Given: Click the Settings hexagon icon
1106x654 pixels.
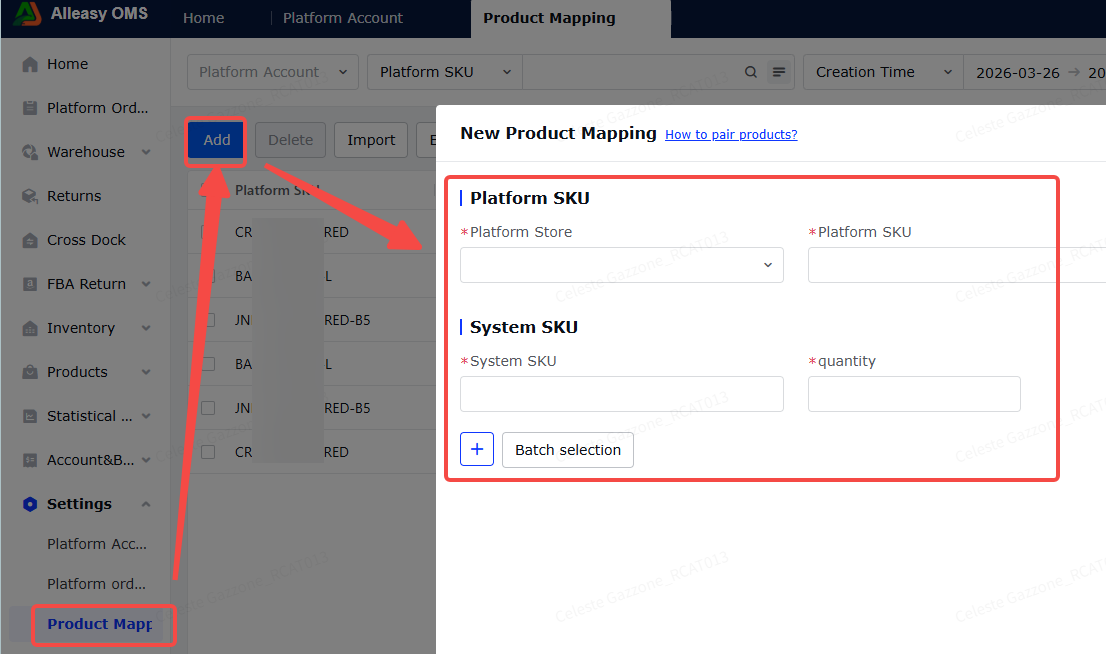Looking at the screenshot, I should tap(30, 504).
